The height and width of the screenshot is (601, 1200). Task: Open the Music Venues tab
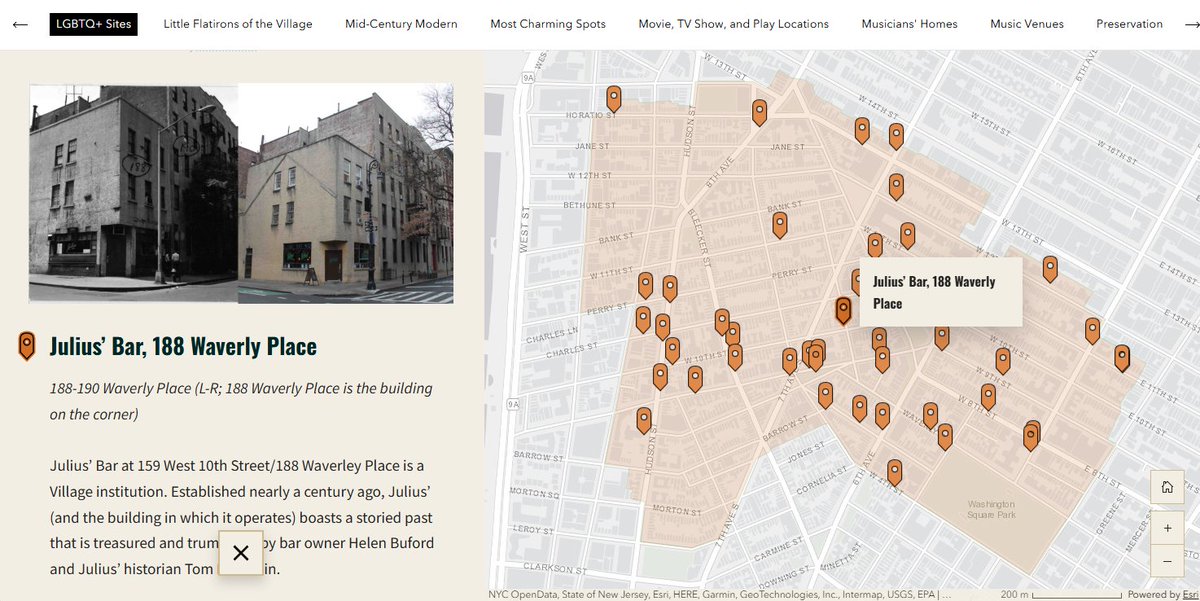[1026, 23]
